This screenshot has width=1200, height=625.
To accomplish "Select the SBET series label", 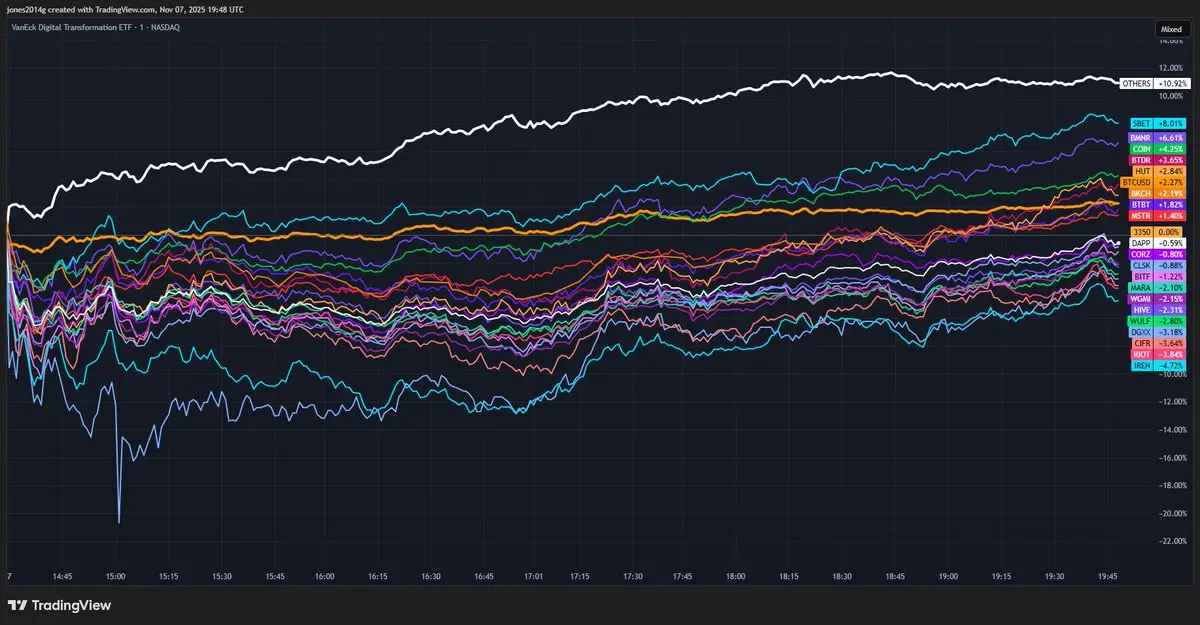I will 1141,123.
